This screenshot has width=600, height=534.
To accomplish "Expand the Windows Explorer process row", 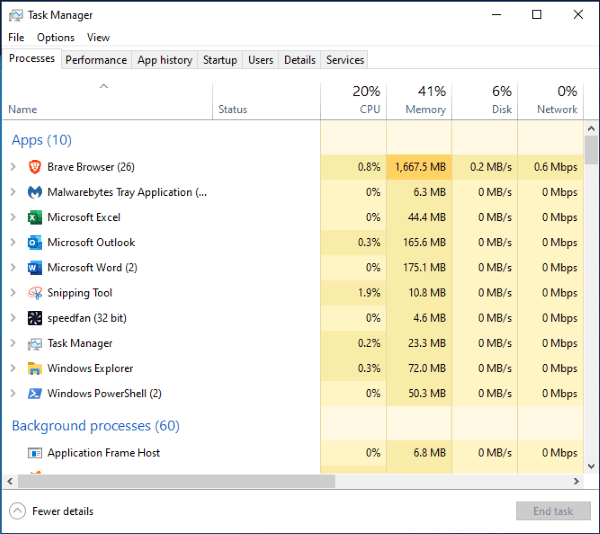I will [x=13, y=368].
